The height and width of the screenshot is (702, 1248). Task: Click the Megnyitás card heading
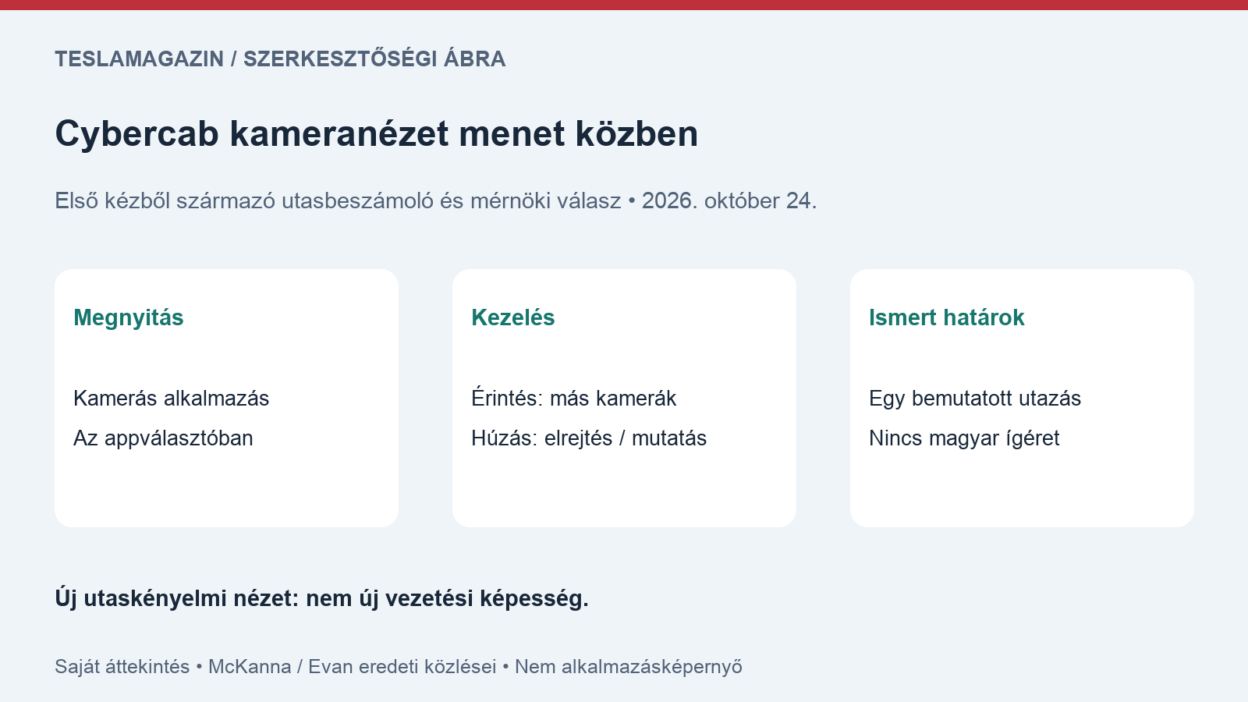pyautogui.click(x=129, y=318)
